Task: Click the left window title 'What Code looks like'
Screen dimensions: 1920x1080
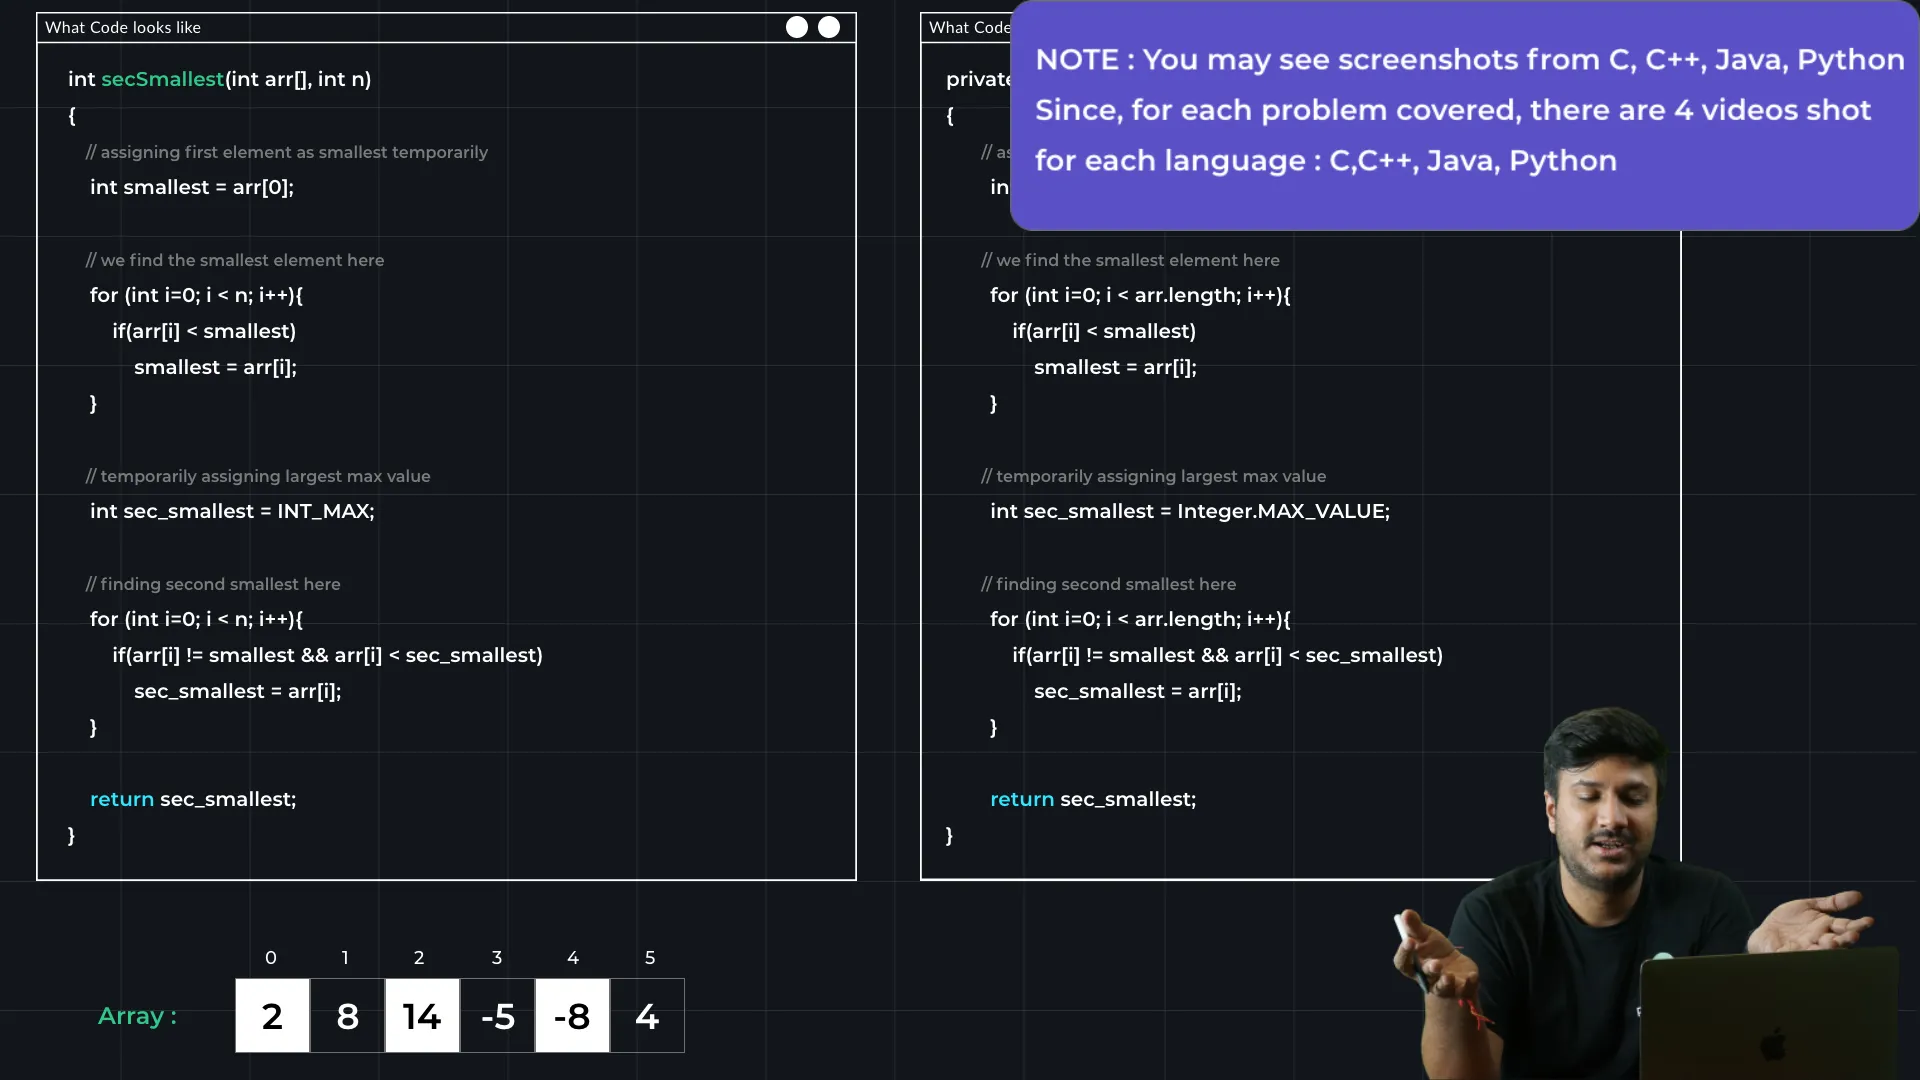Action: click(x=123, y=28)
